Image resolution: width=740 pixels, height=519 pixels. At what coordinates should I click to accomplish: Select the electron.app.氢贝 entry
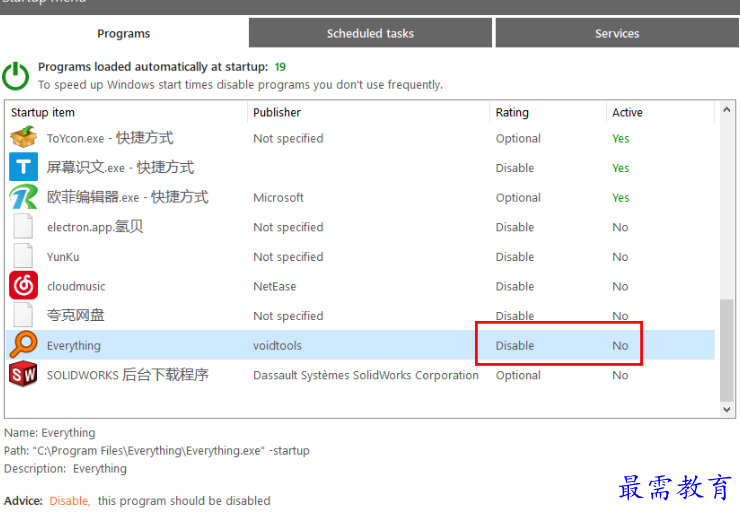click(x=95, y=226)
